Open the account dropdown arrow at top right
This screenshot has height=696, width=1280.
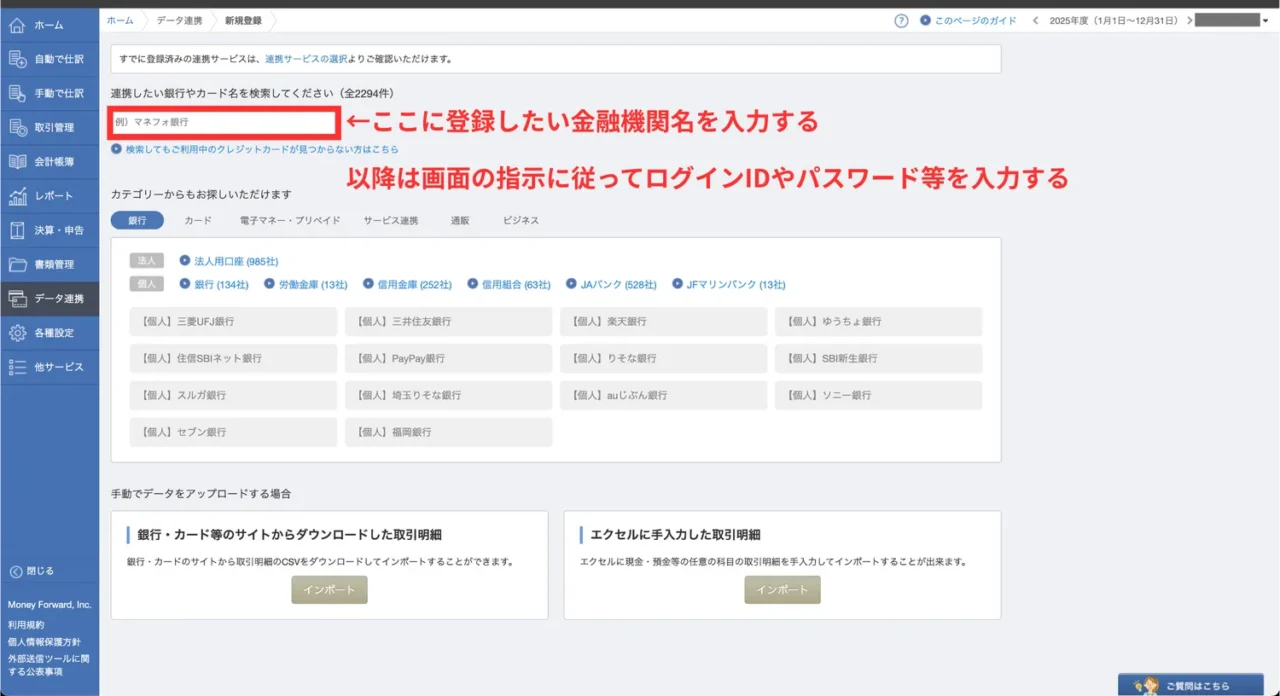tap(1265, 21)
